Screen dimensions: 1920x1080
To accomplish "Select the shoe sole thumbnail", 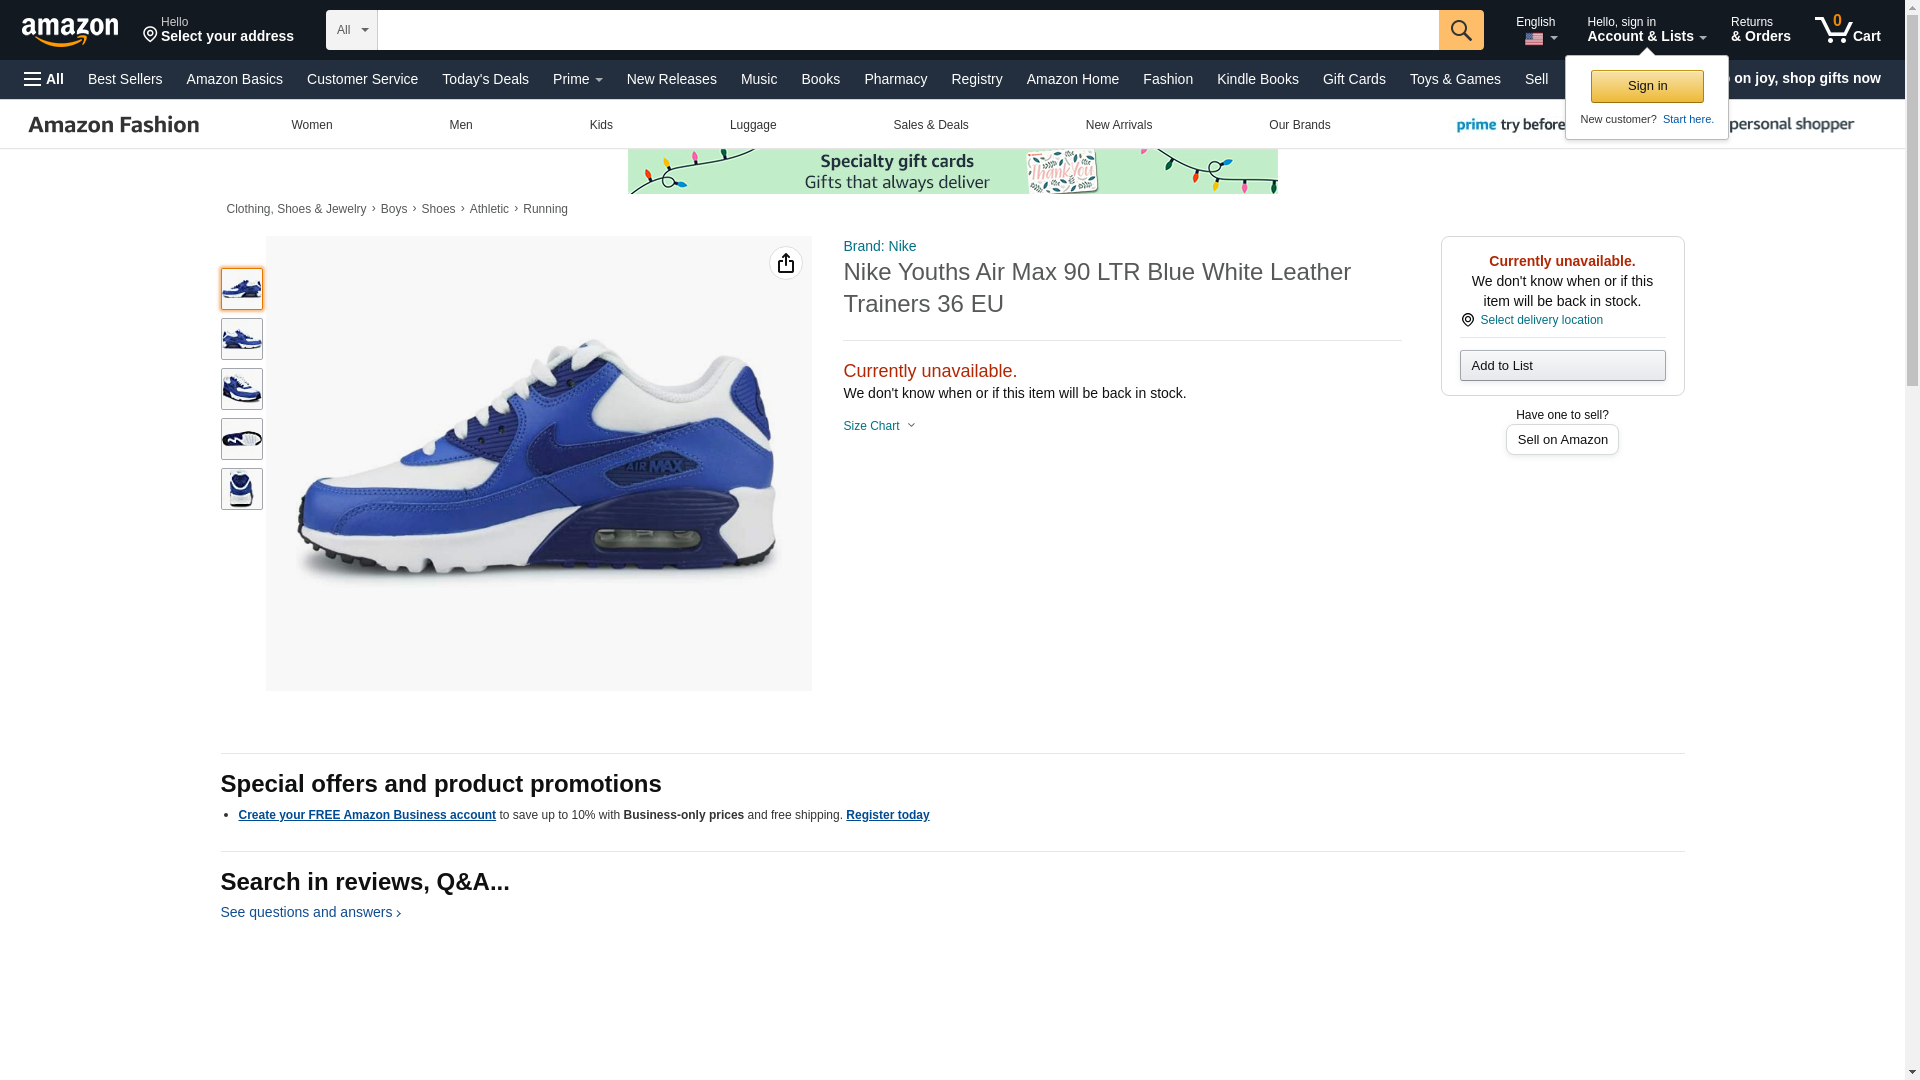I will [241, 439].
